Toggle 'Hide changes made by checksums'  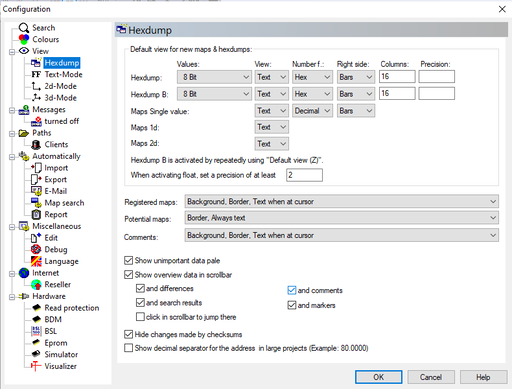[x=128, y=334]
